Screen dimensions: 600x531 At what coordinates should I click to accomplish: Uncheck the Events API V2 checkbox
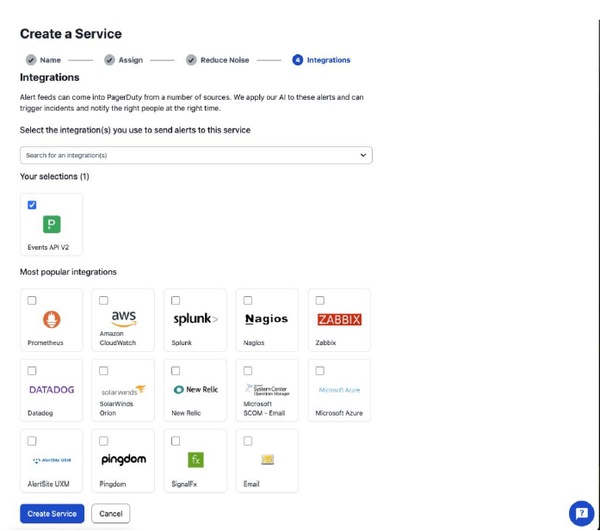pyautogui.click(x=32, y=205)
